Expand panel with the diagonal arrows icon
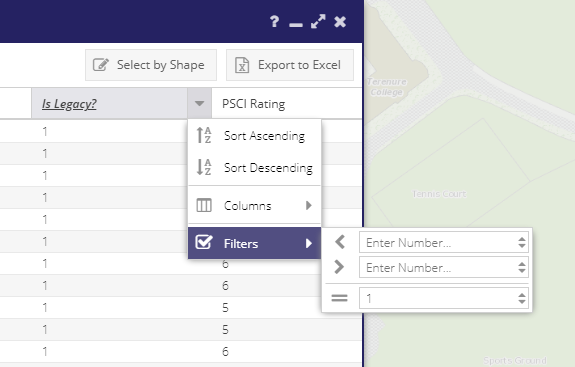The height and width of the screenshot is (367, 575). coord(318,22)
